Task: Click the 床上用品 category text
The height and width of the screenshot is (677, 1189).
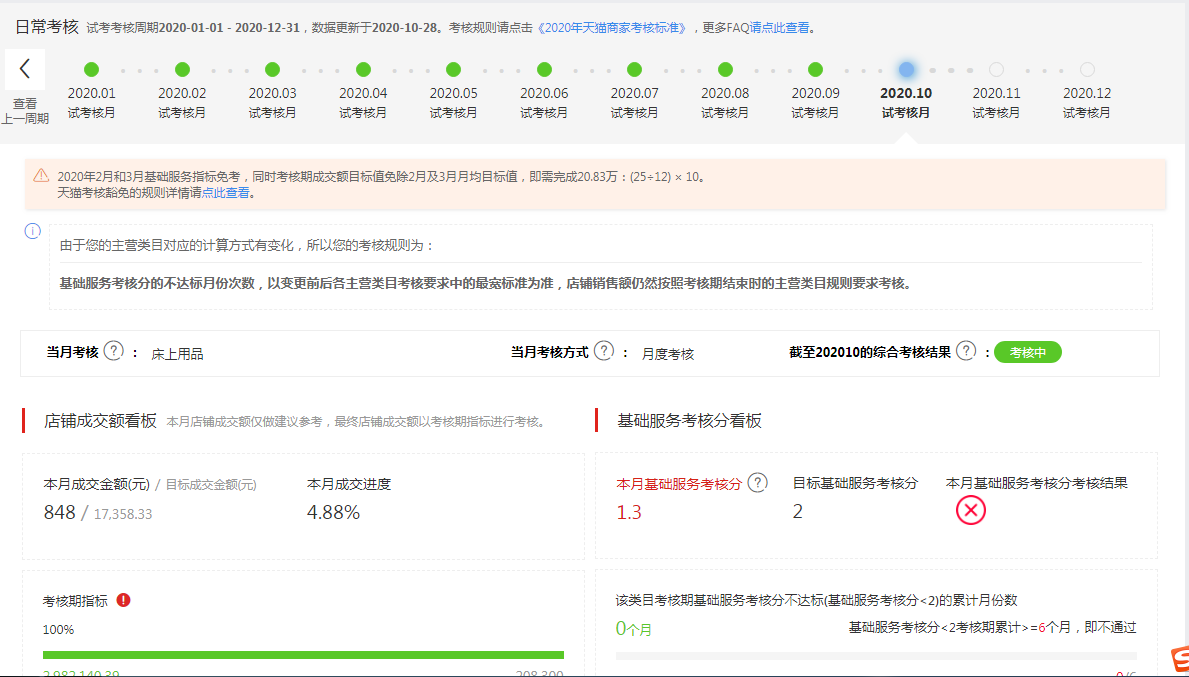Action: (177, 354)
